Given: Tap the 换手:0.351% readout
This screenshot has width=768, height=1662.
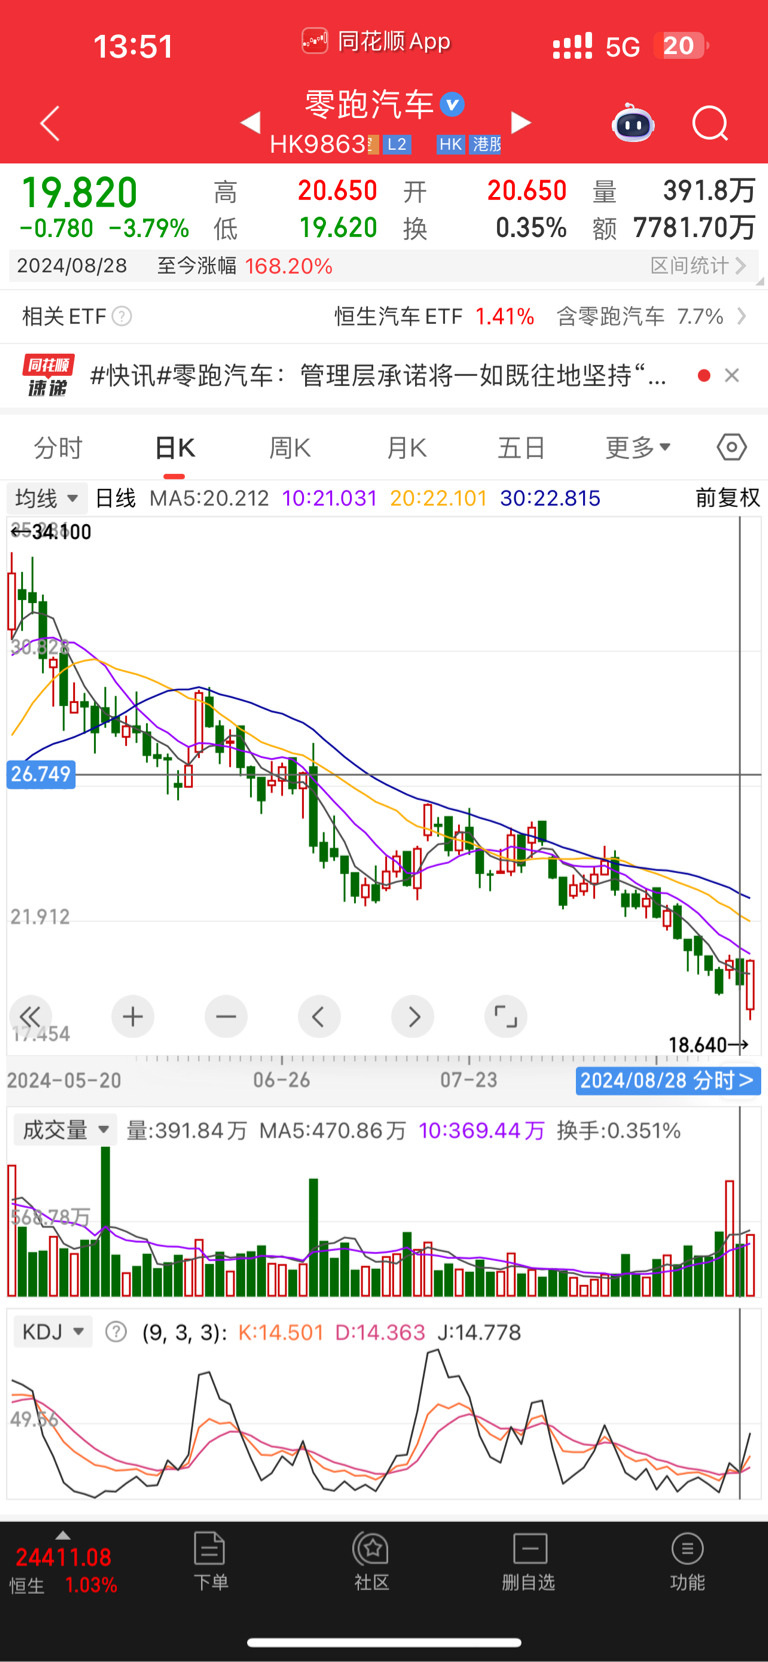Looking at the screenshot, I should 619,1130.
